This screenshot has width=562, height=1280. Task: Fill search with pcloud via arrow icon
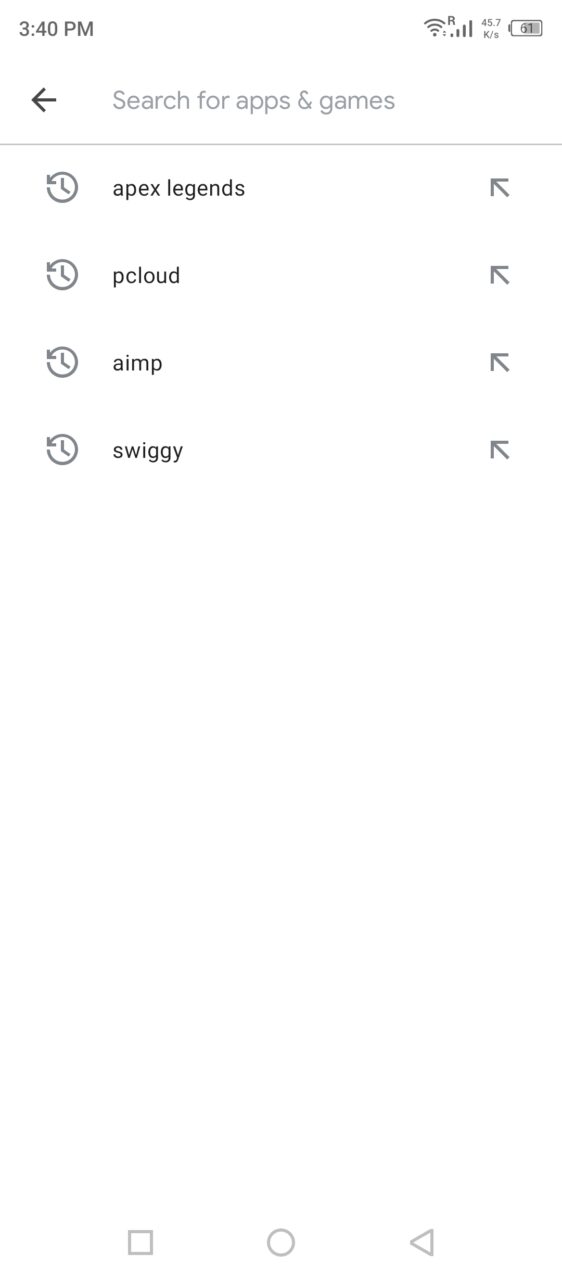(x=500, y=275)
